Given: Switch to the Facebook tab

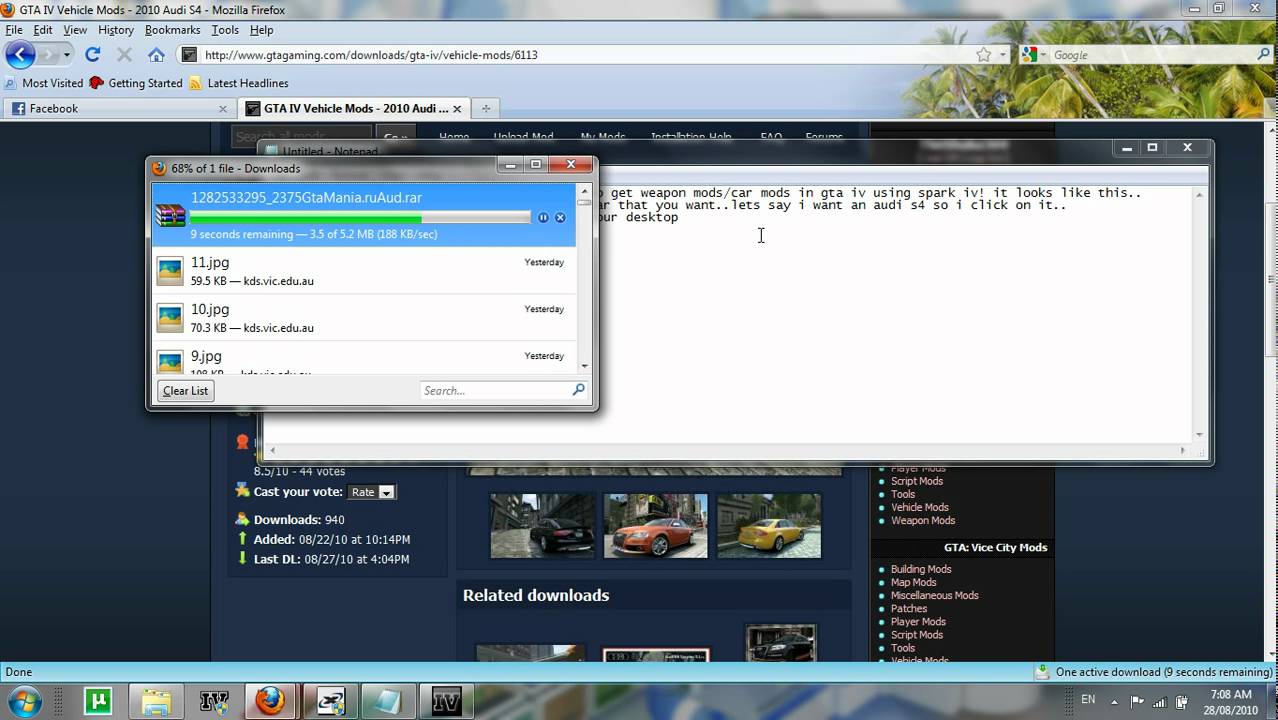Looking at the screenshot, I should click(x=120, y=108).
